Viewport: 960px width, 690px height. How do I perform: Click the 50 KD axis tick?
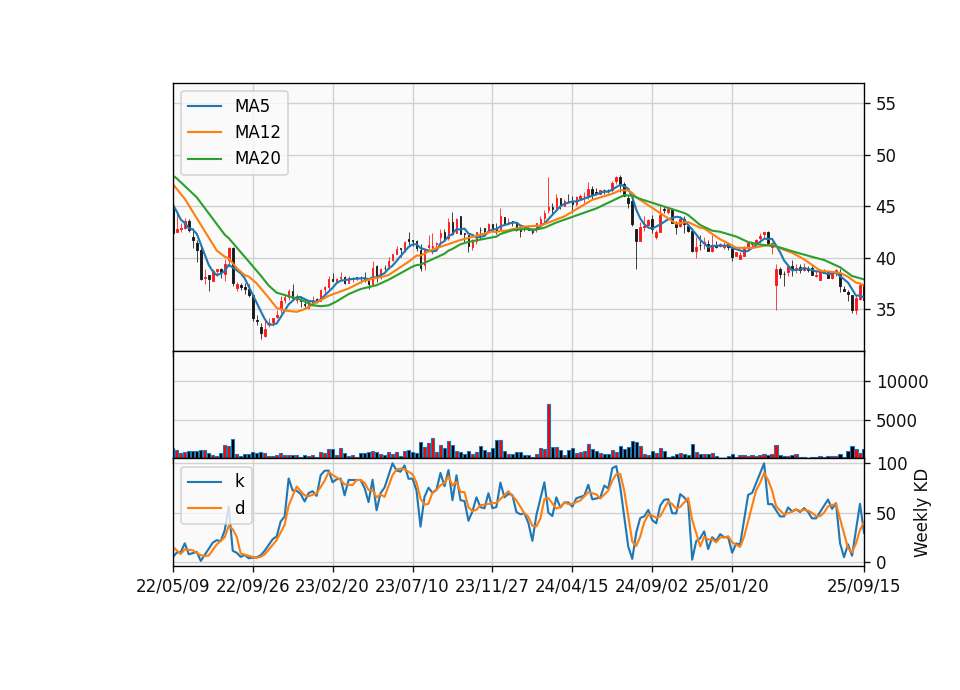[885, 514]
